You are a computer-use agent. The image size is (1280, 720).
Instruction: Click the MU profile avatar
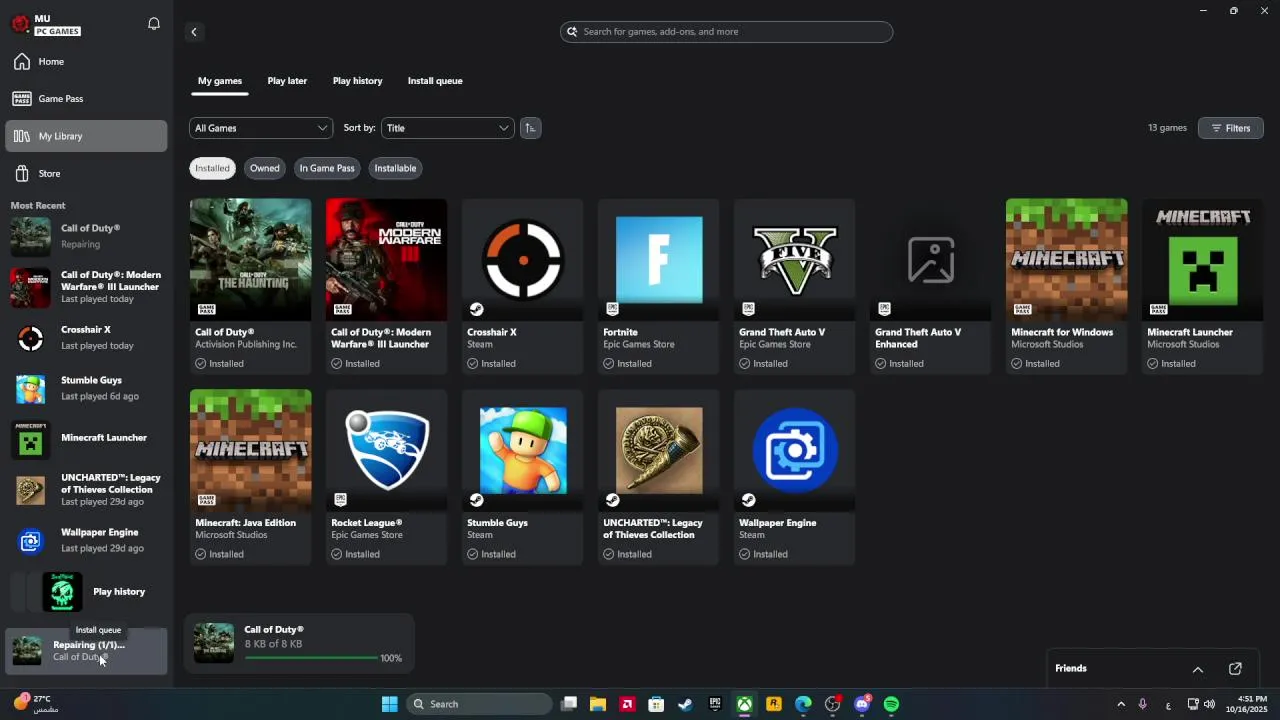click(20, 24)
